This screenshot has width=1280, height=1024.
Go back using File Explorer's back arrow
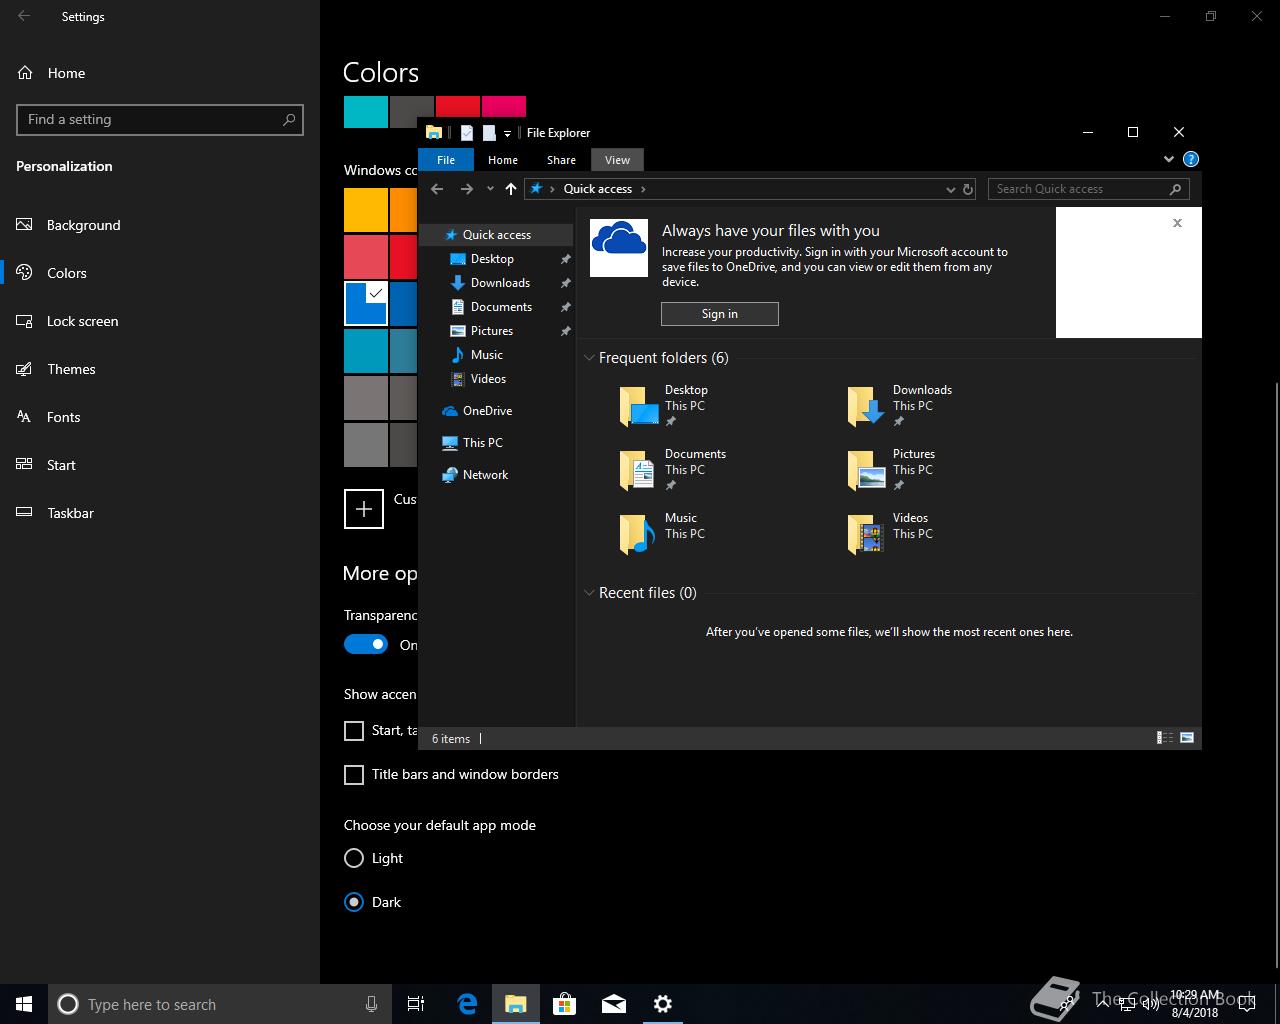click(x=437, y=189)
